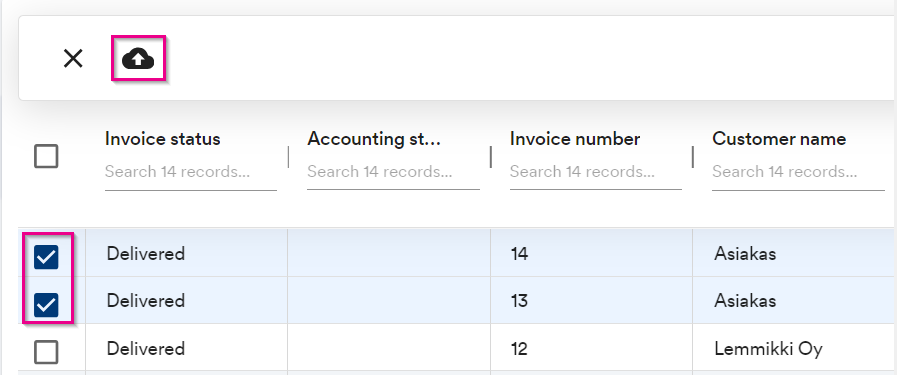Uncheck the invoice 14 row checkbox
Screen dimensions: 897x375
pos(46,257)
